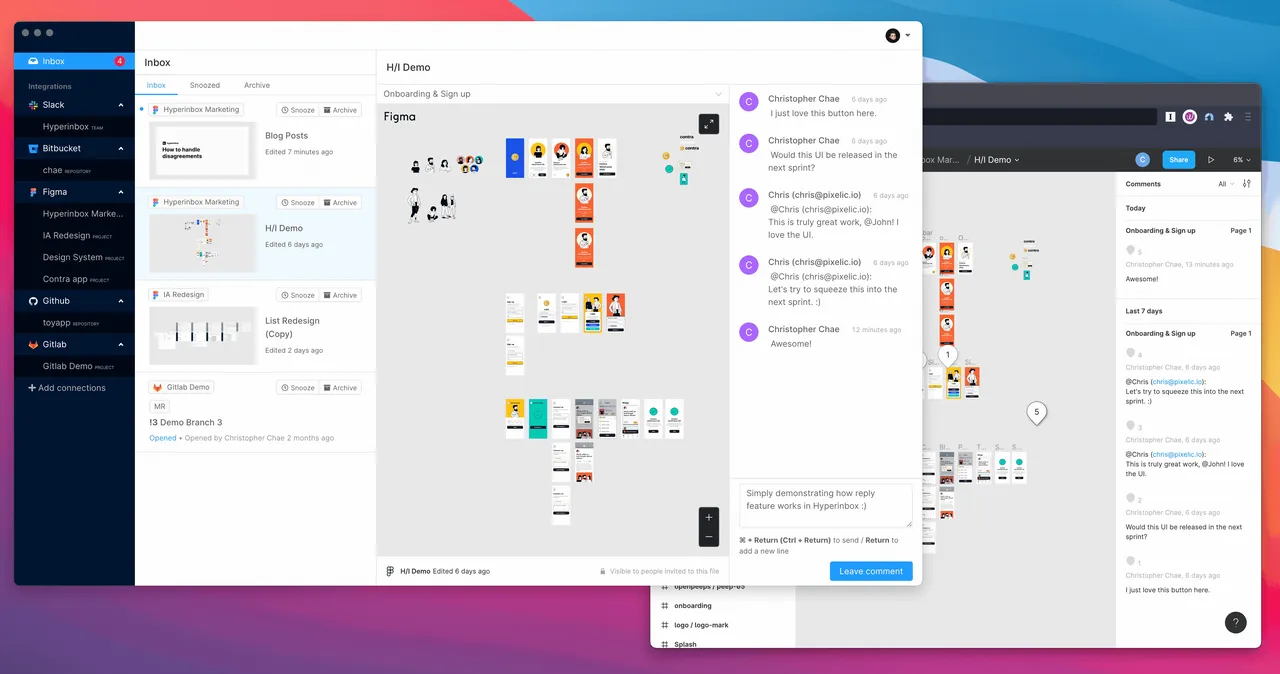Select comment pin 1 on Figma canvas

coord(948,356)
